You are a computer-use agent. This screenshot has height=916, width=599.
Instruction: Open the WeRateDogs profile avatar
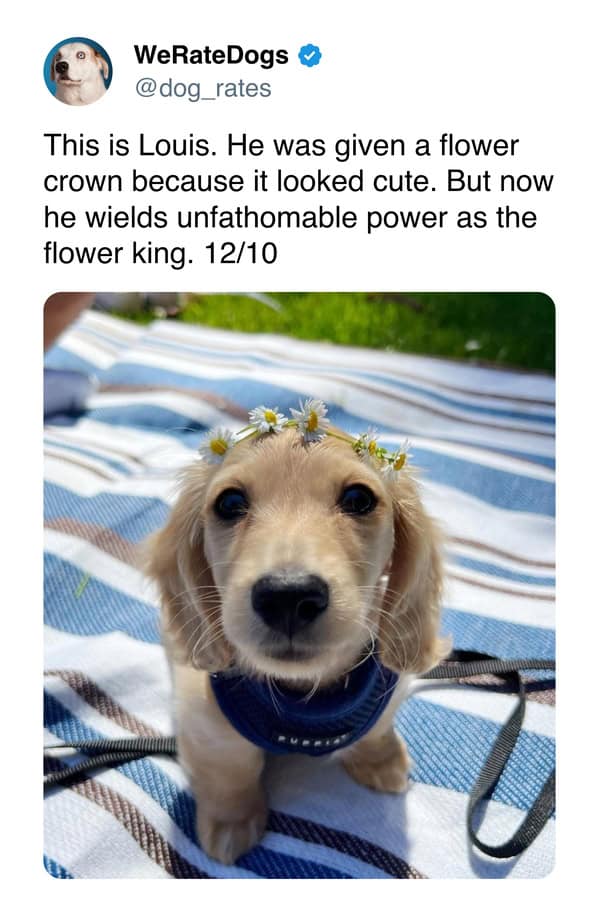click(x=78, y=71)
